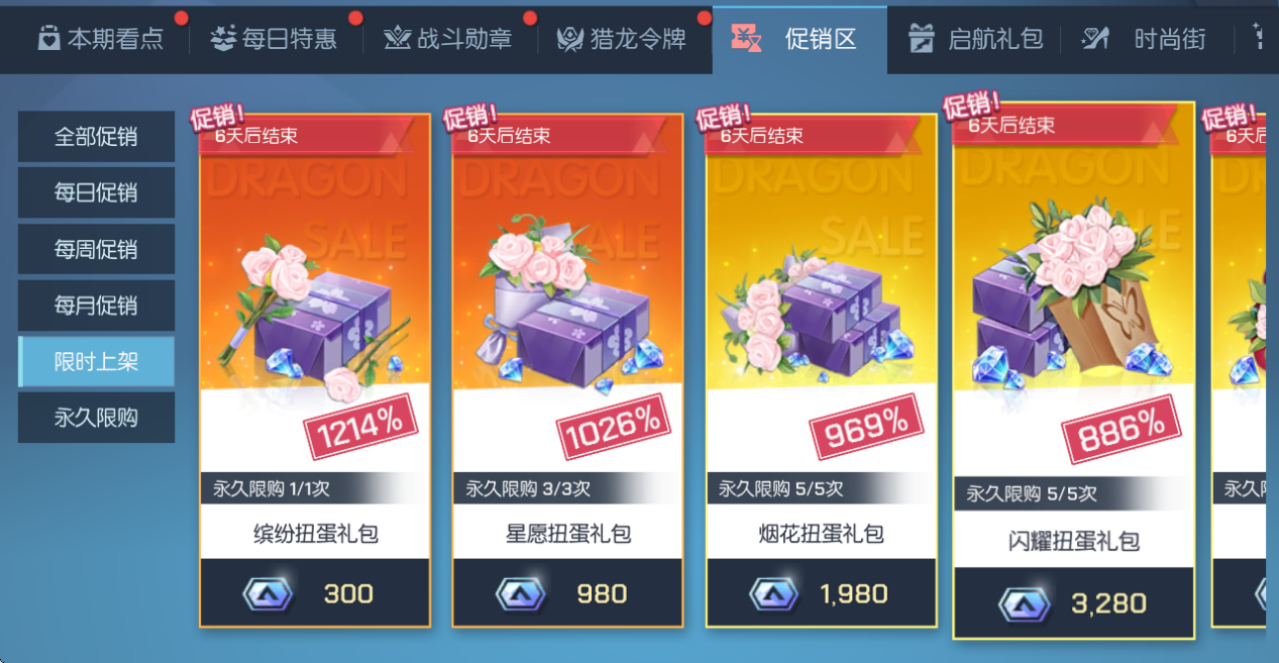Open the 启航礼包 gift box tab

click(x=975, y=39)
